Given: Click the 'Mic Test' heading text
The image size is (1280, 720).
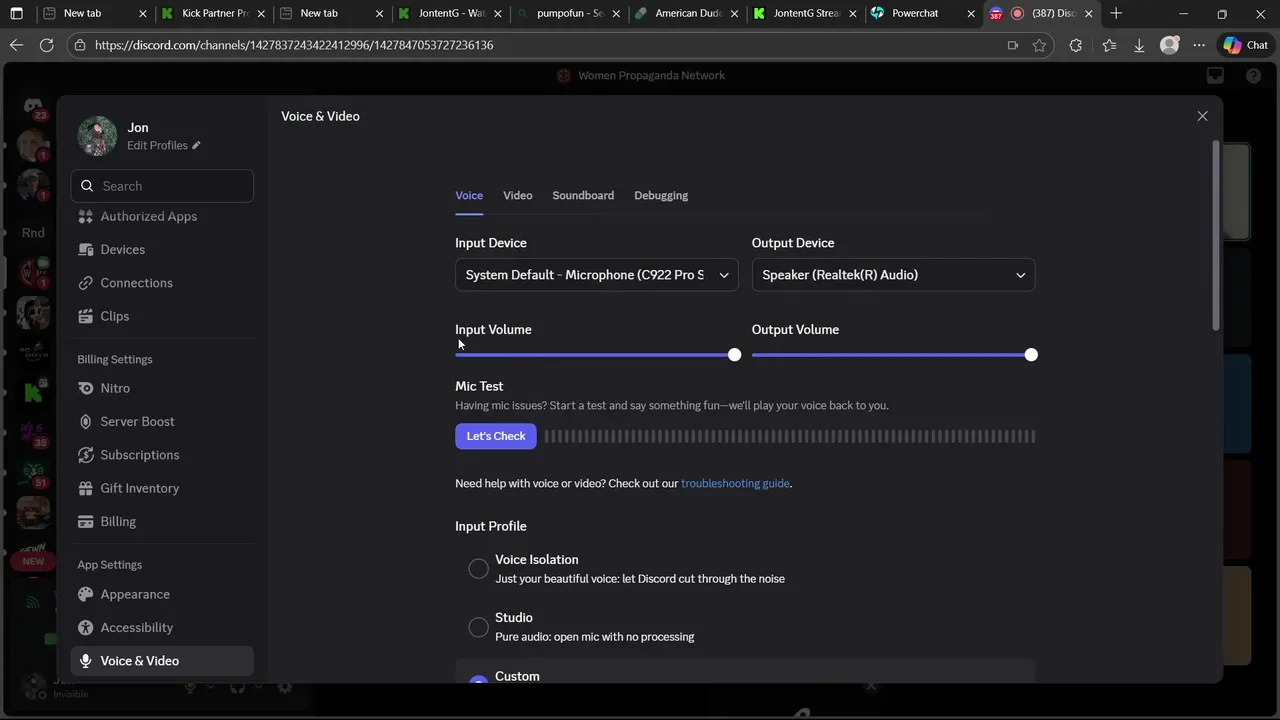Looking at the screenshot, I should point(479,386).
